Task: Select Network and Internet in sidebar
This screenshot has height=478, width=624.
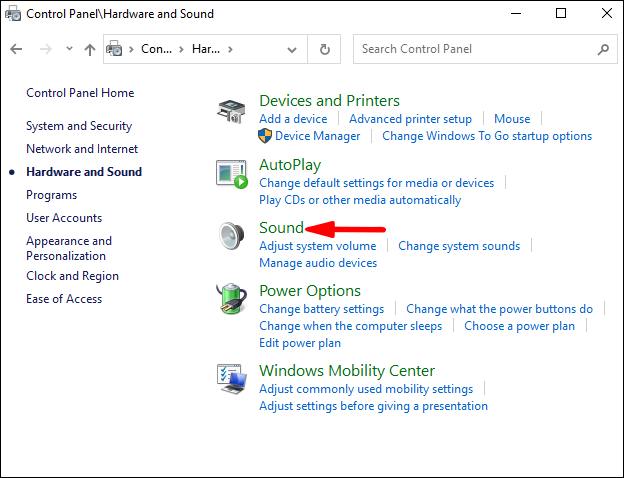Action: [82, 149]
